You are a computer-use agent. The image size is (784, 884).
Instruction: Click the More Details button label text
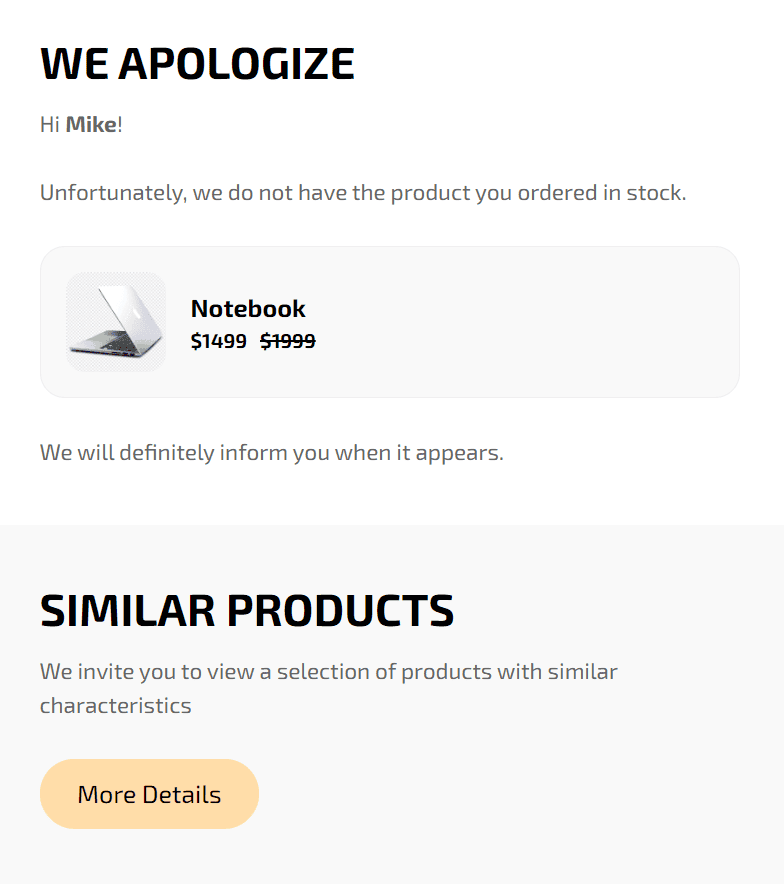tap(148, 793)
